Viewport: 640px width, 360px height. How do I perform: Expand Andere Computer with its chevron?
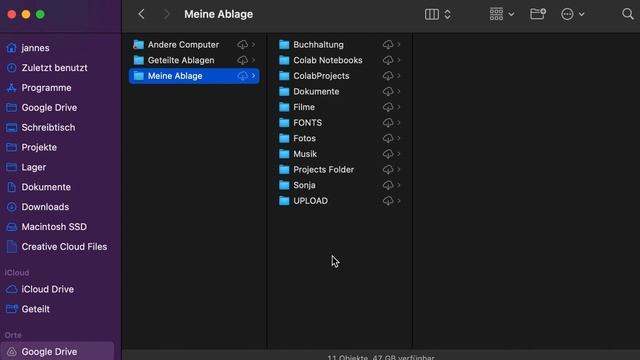[x=253, y=44]
